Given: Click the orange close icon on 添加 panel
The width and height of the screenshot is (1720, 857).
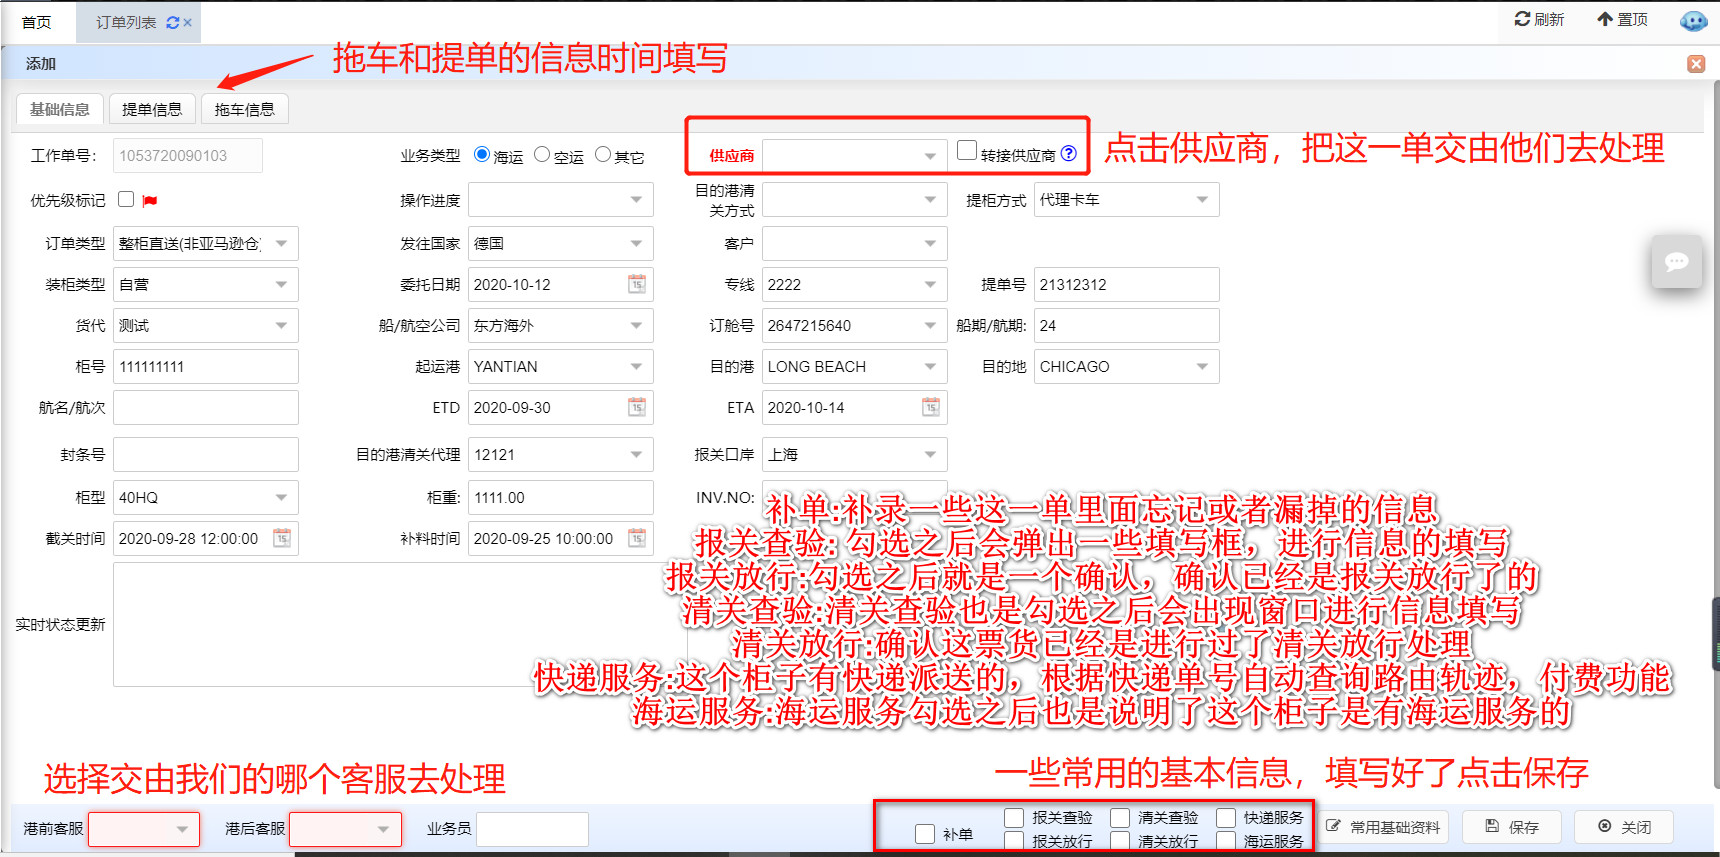Looking at the screenshot, I should point(1696,64).
